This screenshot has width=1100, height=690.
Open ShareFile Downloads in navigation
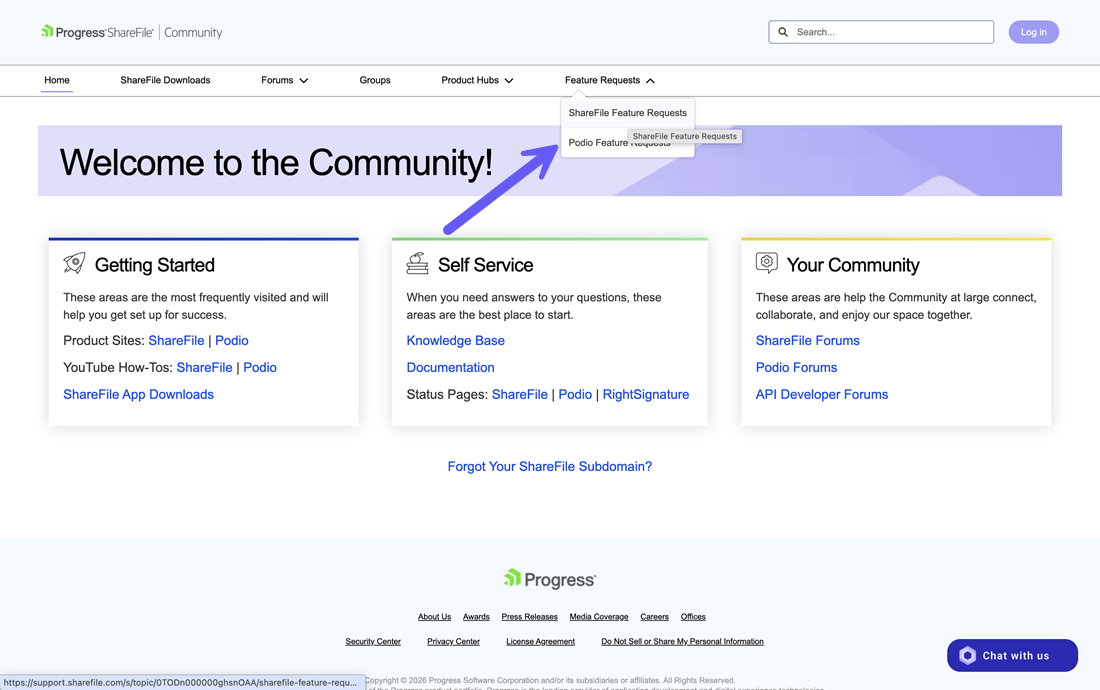(x=166, y=80)
